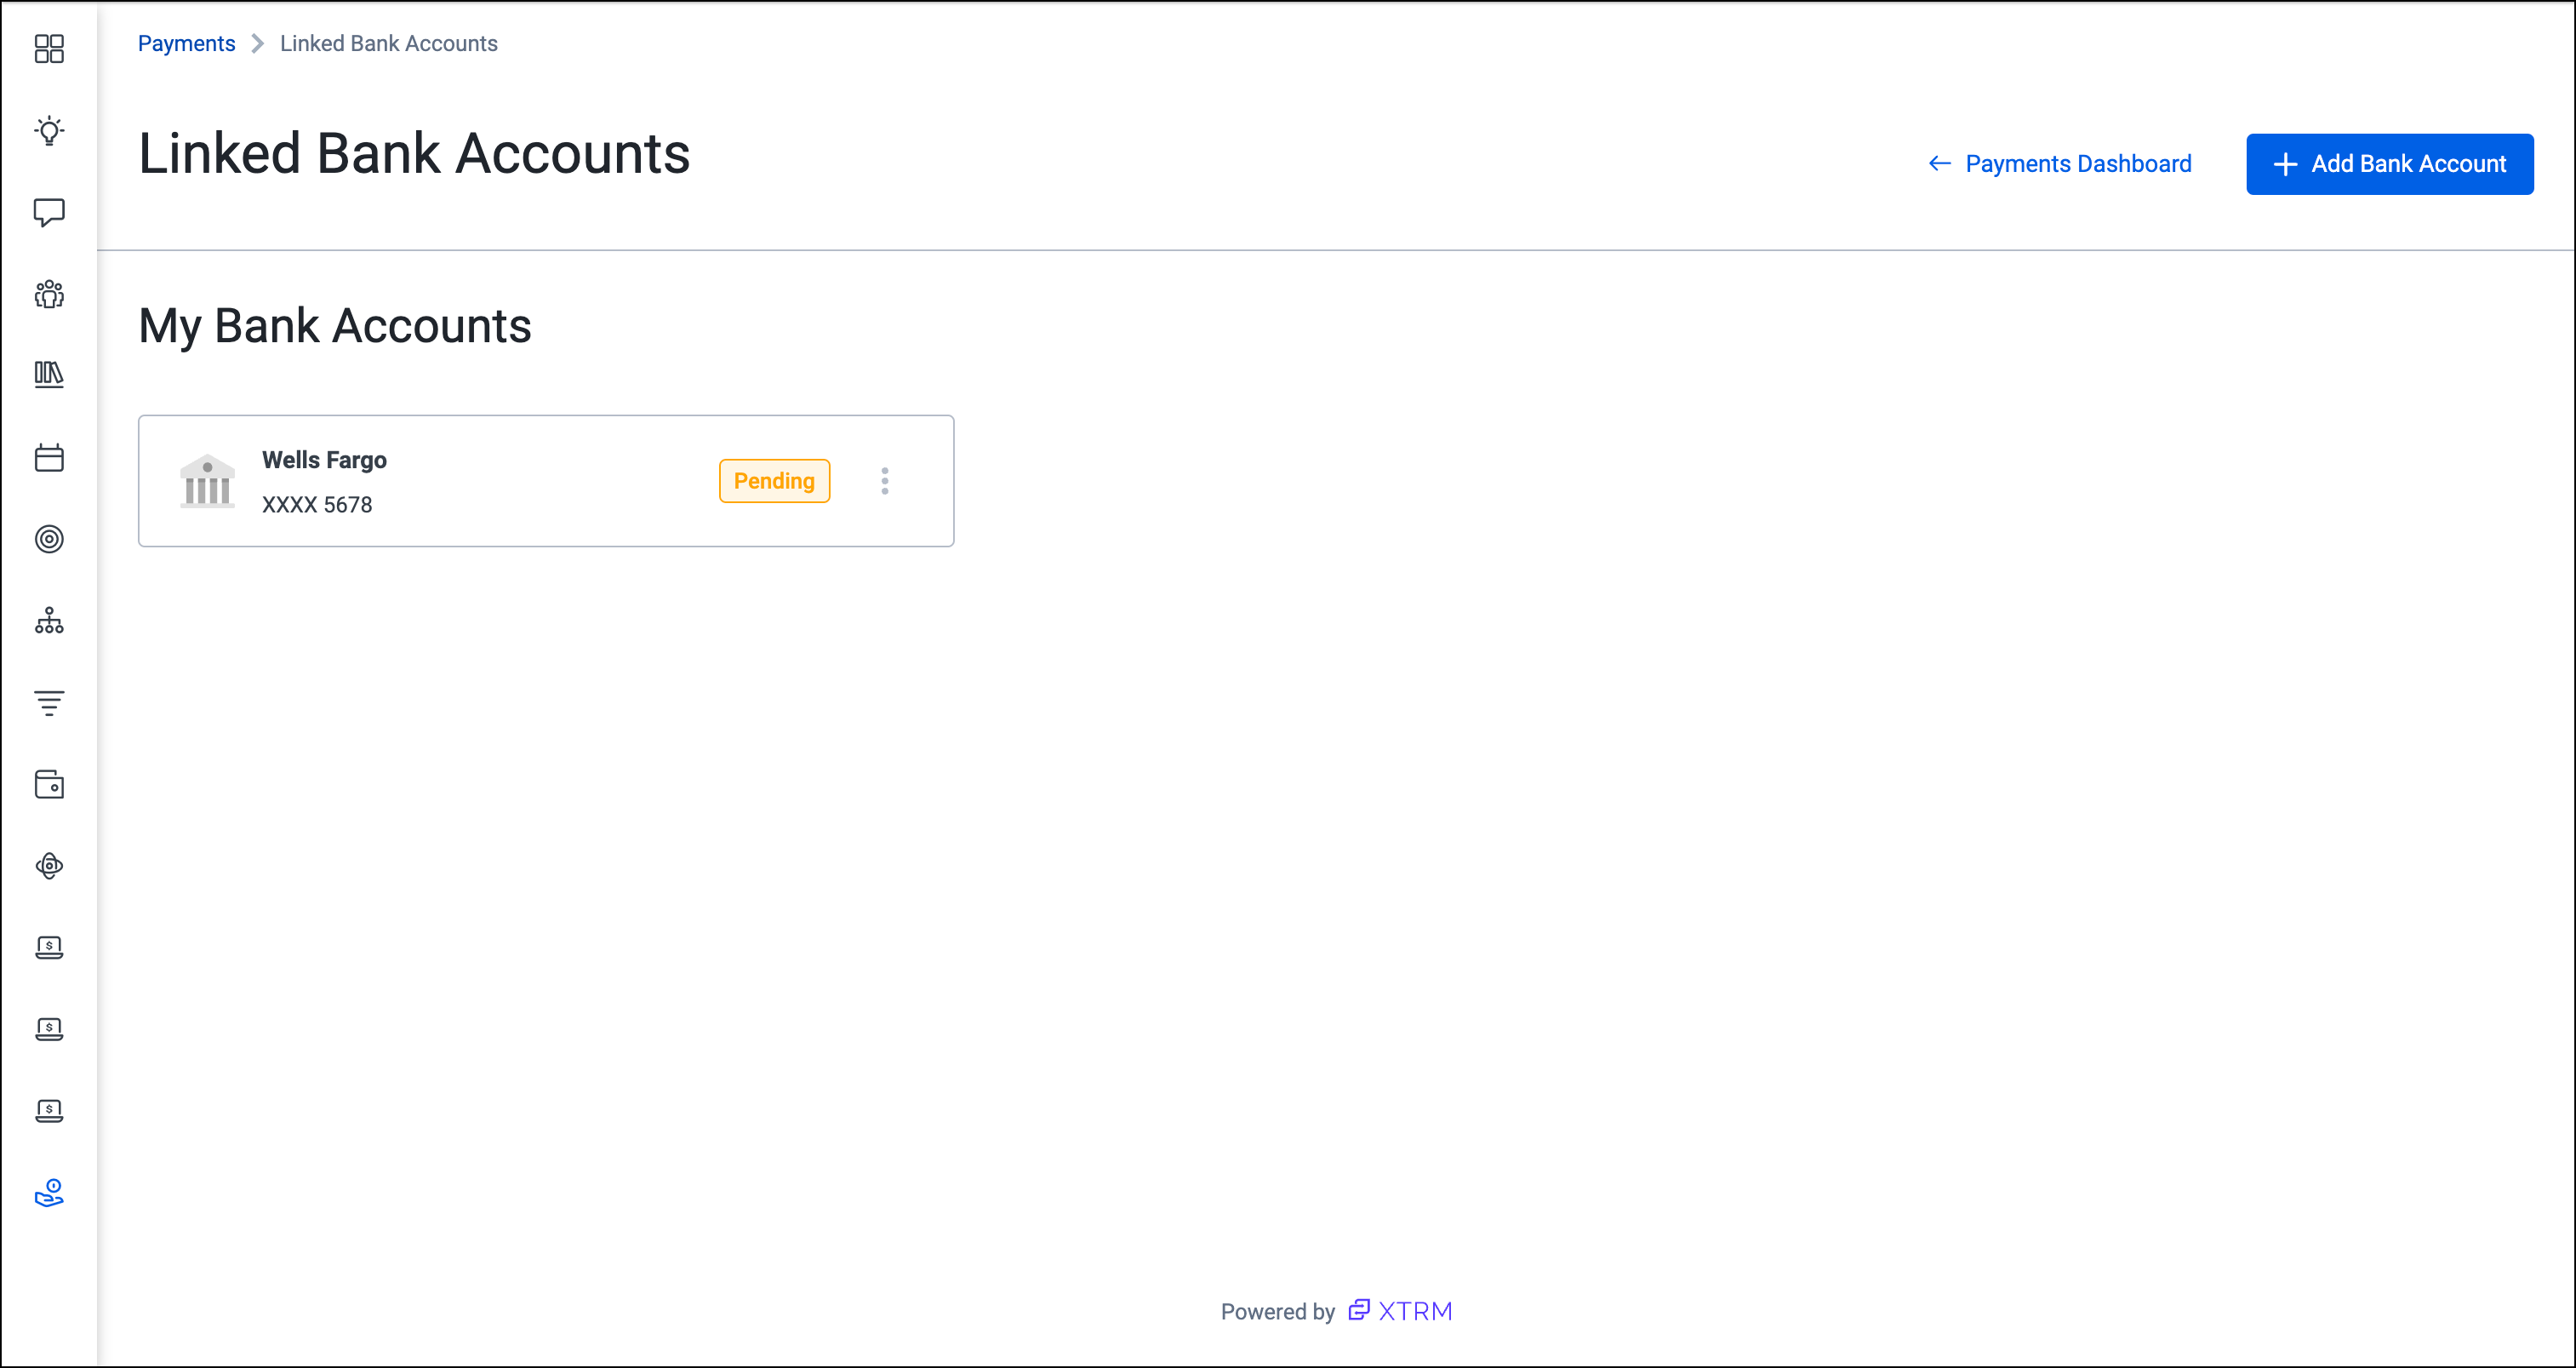Open the dashboard grid icon in sidebar
This screenshot has height=1368, width=2576.
49,49
